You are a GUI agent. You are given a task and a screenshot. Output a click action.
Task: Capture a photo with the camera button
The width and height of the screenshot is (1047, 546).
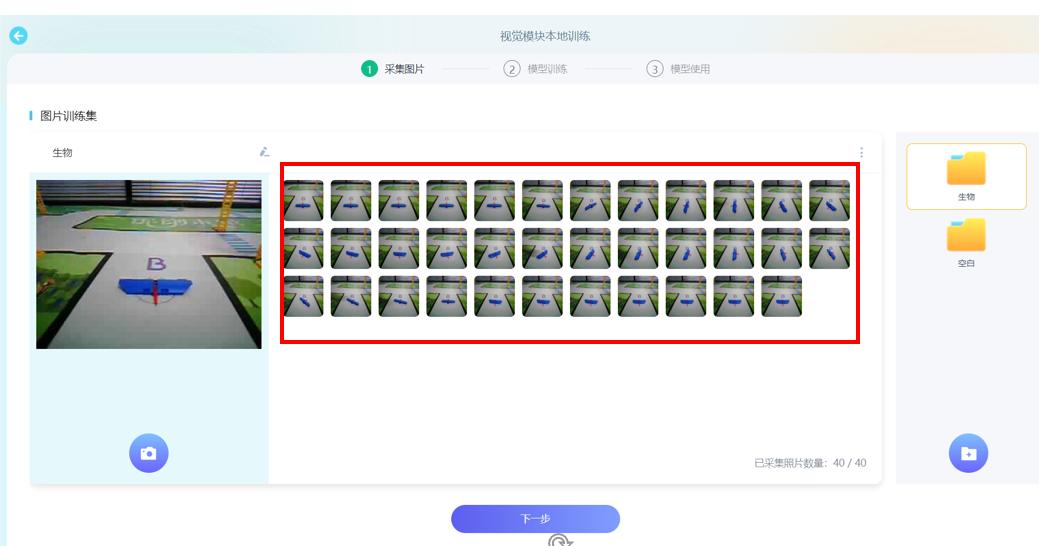pos(148,453)
